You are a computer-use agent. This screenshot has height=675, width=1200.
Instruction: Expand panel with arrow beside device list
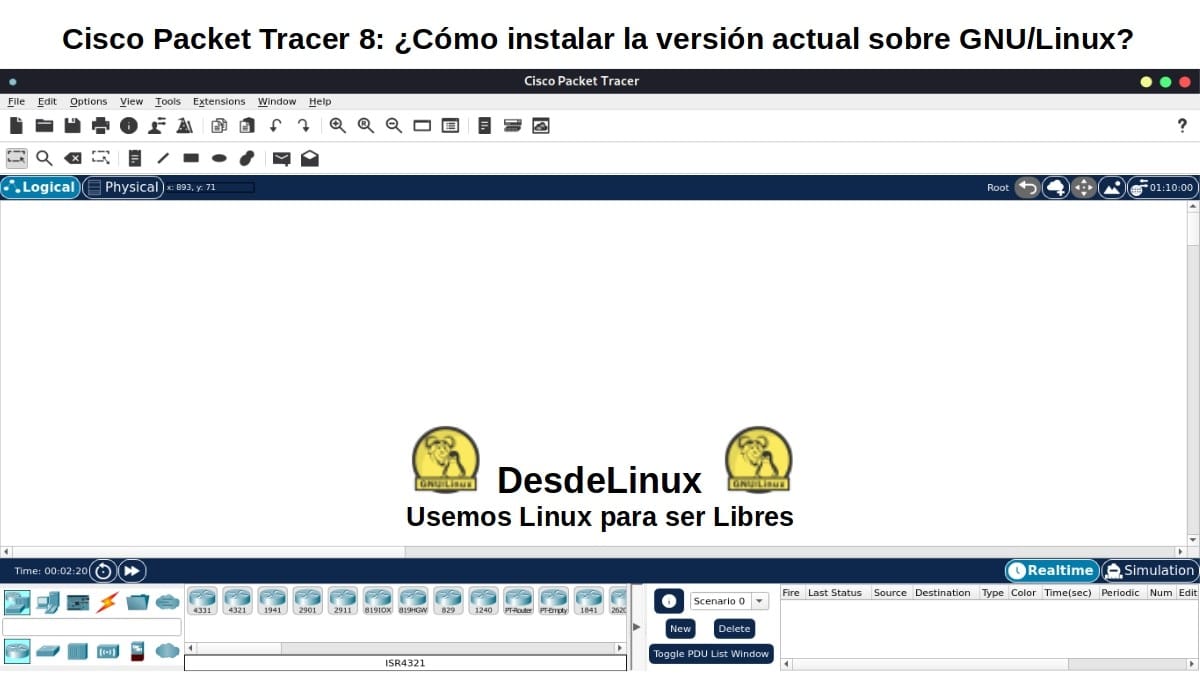pyautogui.click(x=637, y=627)
